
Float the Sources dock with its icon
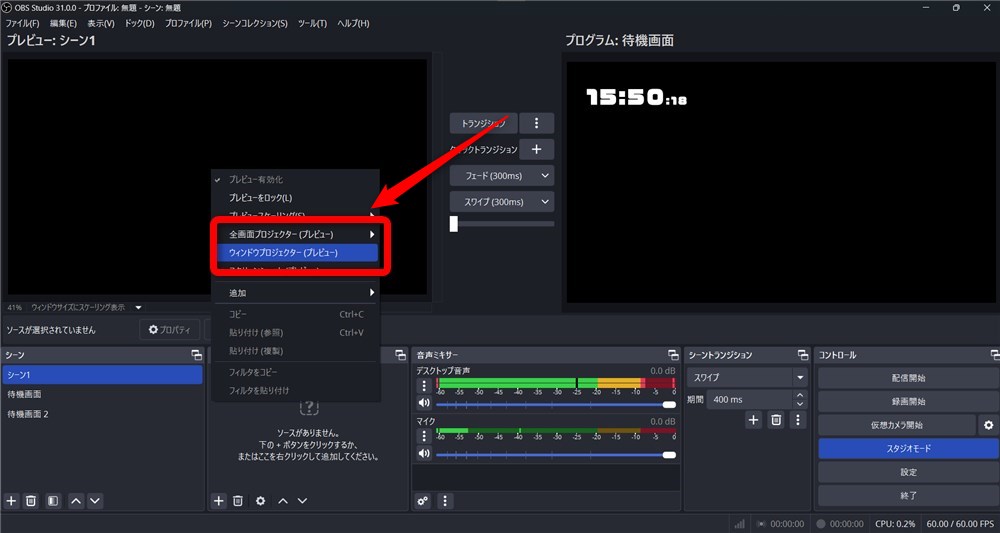pyautogui.click(x=401, y=354)
